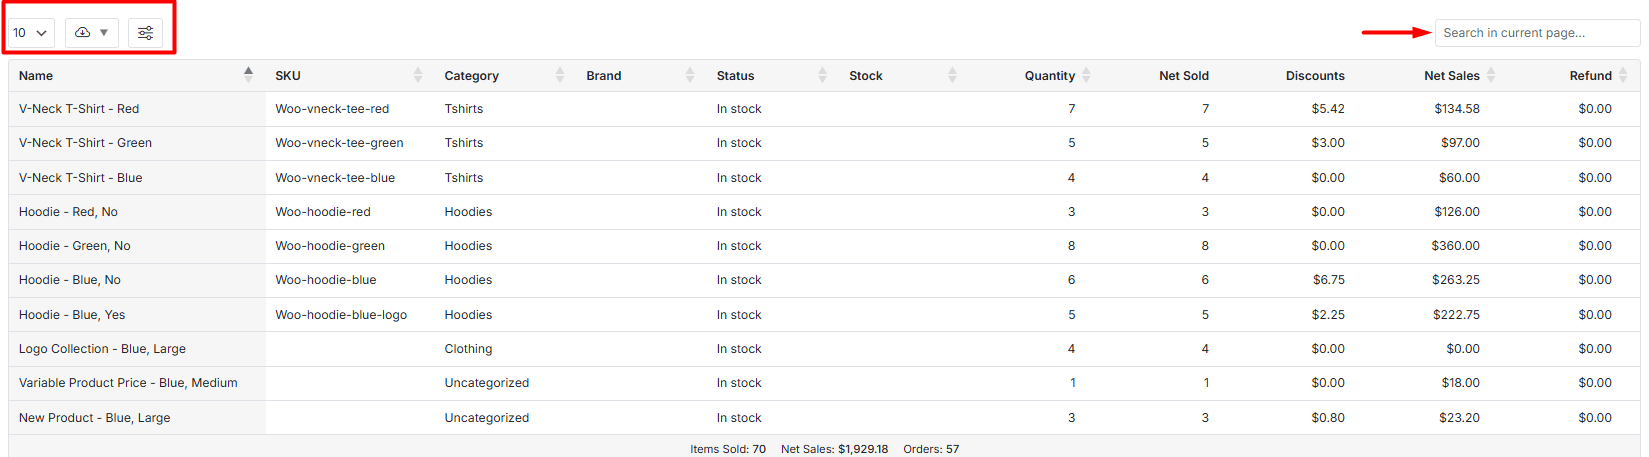The width and height of the screenshot is (1649, 457).
Task: Click the Stock column sort arrows
Action: pyautogui.click(x=952, y=75)
